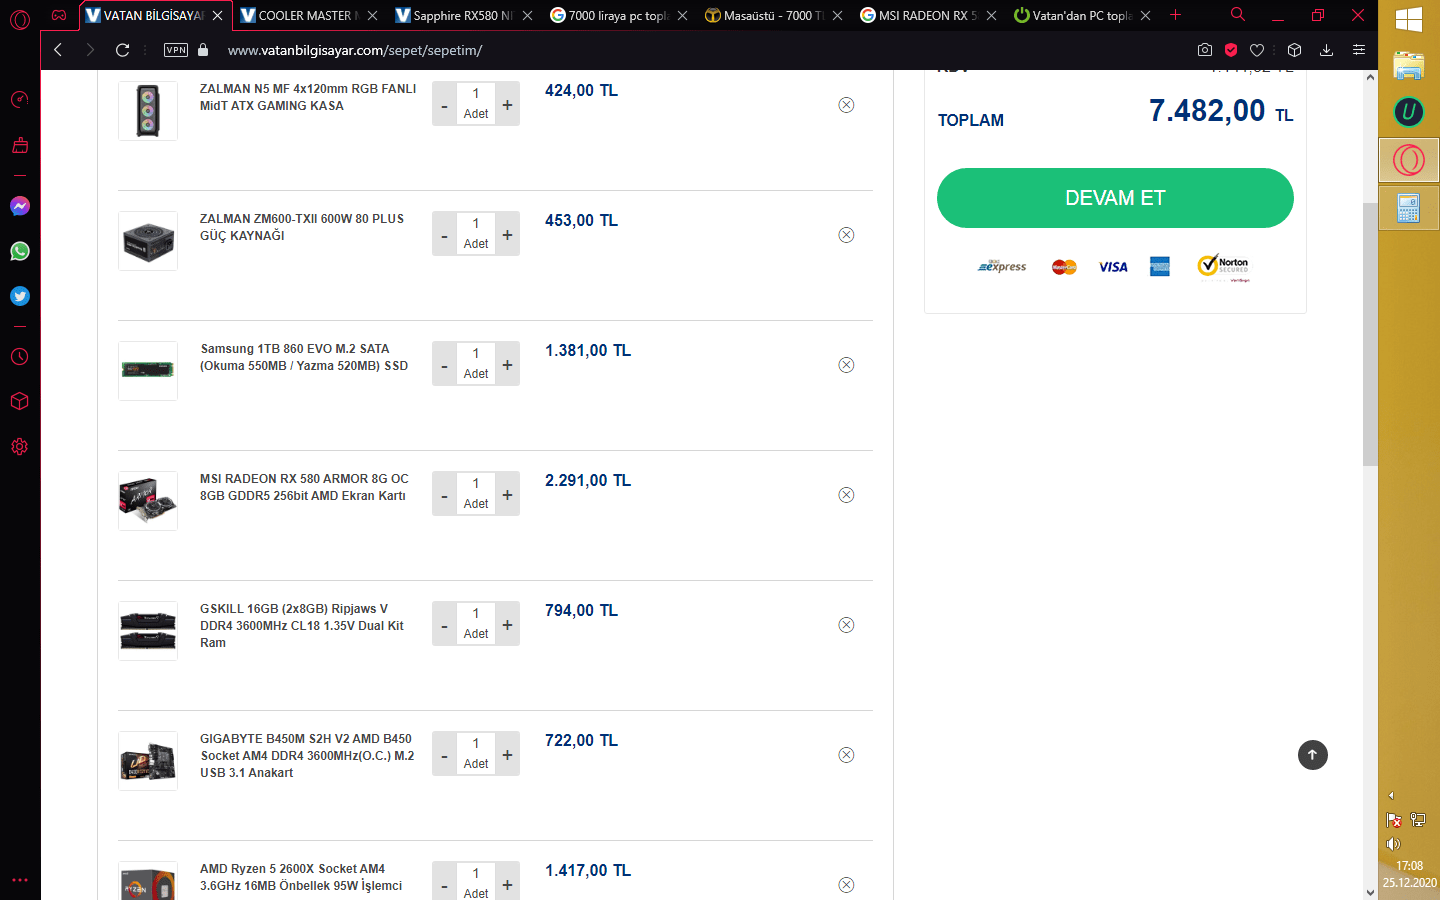Open History clock icon in the sidebar
1440x900 pixels.
pyautogui.click(x=20, y=357)
